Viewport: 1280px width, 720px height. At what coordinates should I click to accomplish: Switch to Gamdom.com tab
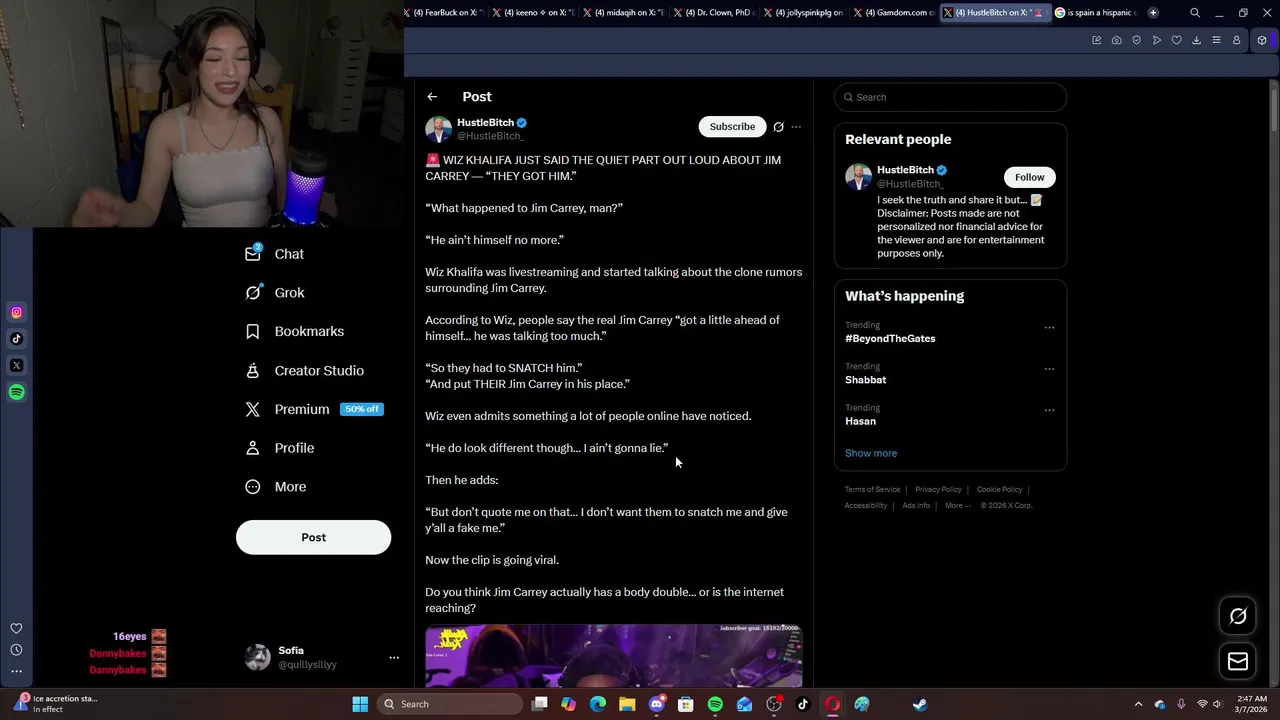pyautogui.click(x=893, y=13)
